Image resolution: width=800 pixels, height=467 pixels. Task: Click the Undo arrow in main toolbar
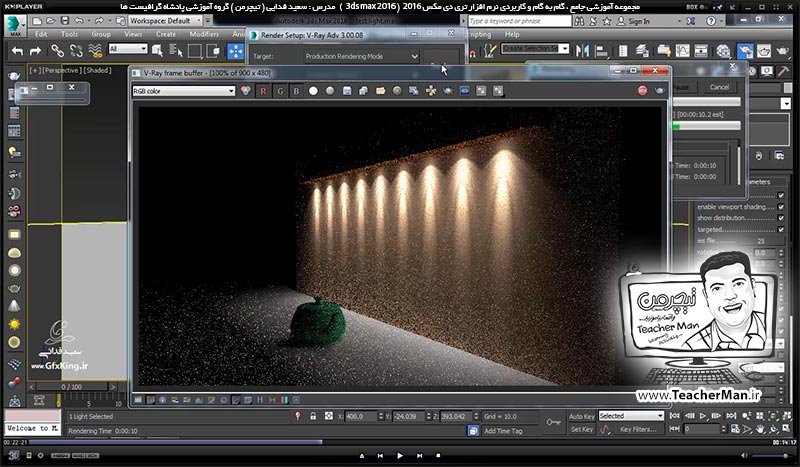pos(17,51)
